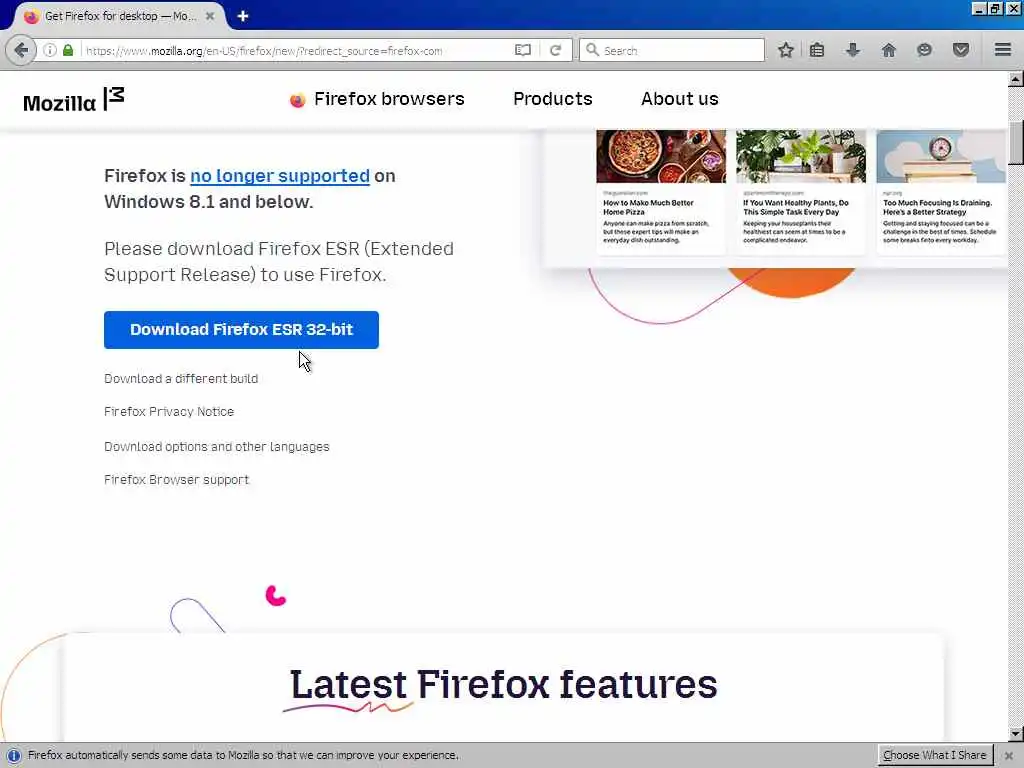Click the info icon in notification bar

(13, 755)
